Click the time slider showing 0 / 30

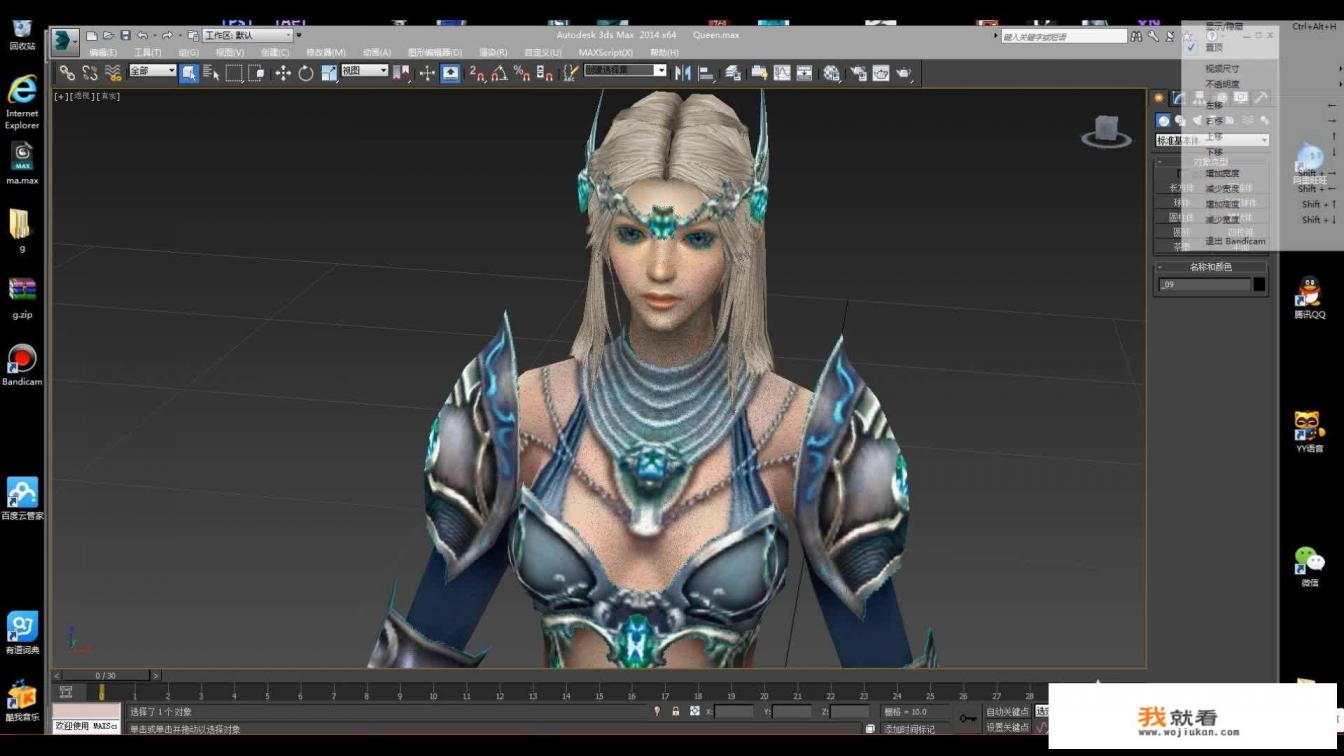click(105, 676)
